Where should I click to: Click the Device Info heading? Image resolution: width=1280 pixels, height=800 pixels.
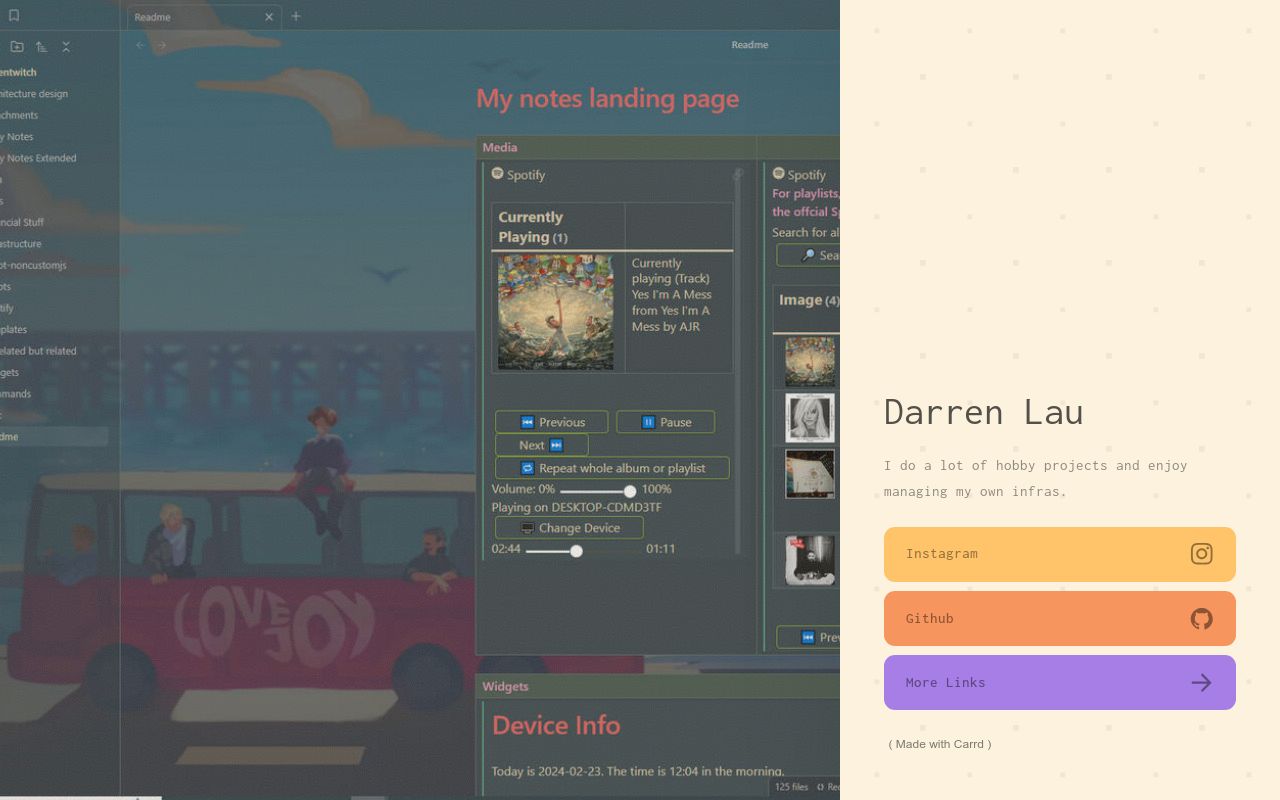pyautogui.click(x=556, y=725)
